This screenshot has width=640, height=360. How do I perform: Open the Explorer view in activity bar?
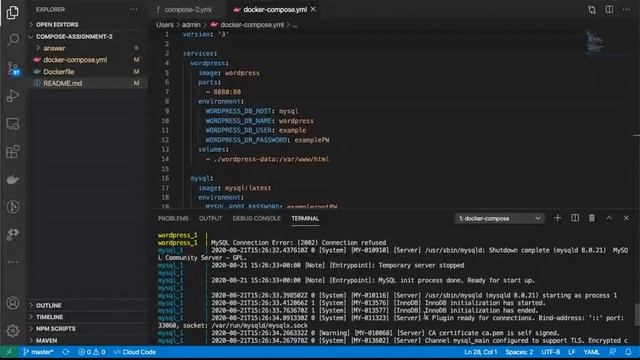(13, 12)
